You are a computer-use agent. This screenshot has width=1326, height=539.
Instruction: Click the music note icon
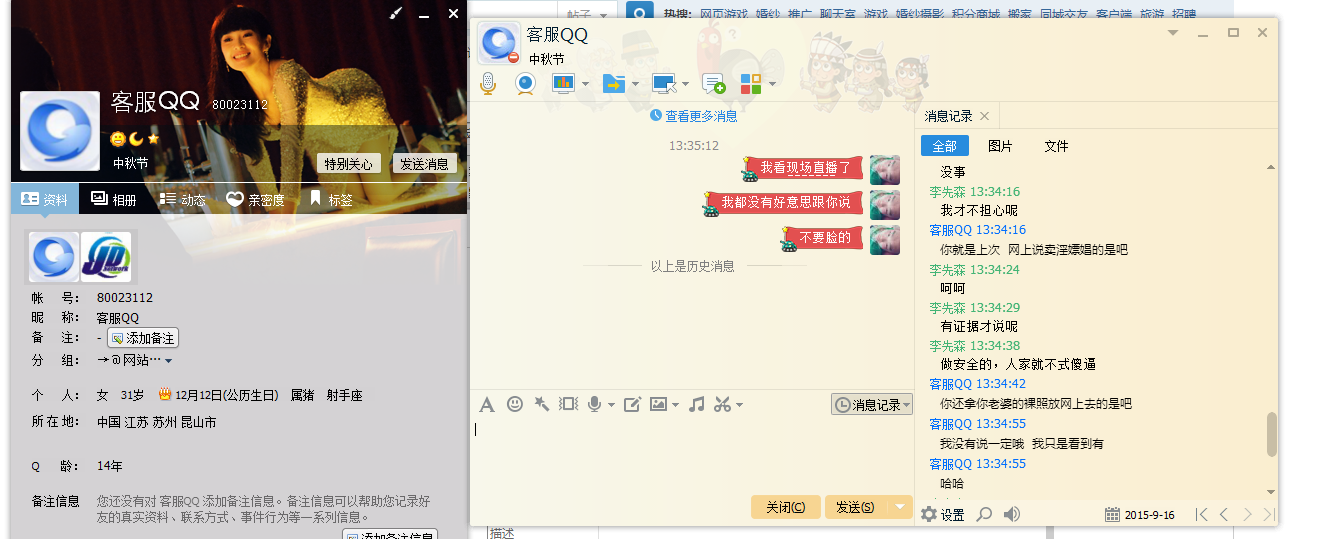(x=697, y=404)
